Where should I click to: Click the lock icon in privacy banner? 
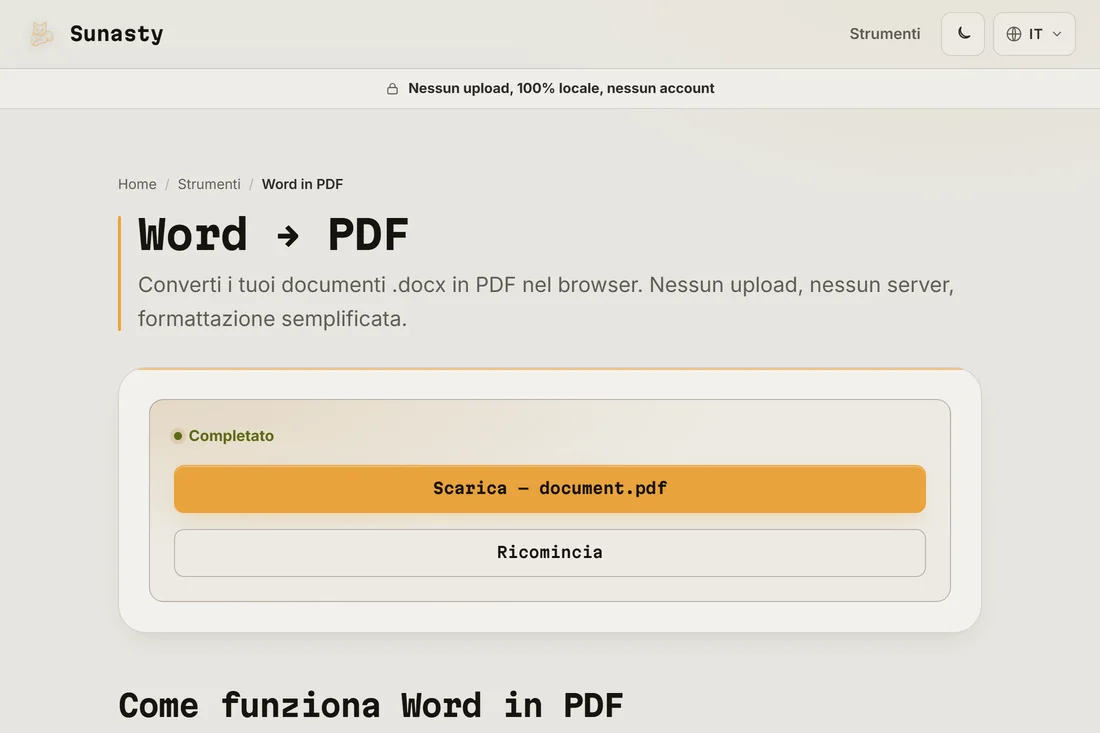(392, 88)
